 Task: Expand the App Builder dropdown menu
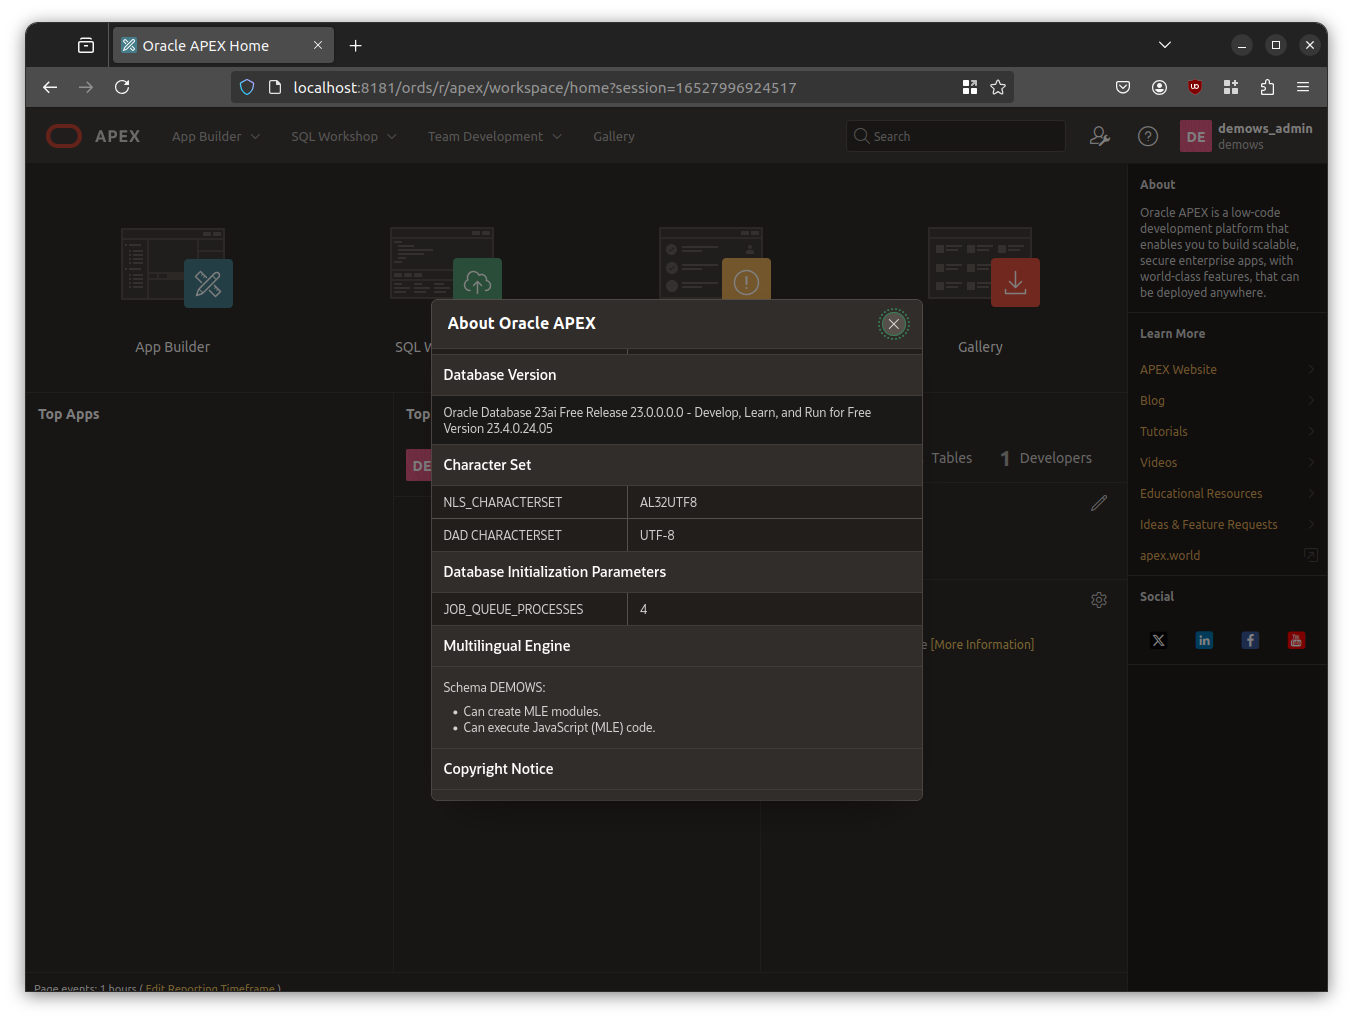click(x=215, y=137)
